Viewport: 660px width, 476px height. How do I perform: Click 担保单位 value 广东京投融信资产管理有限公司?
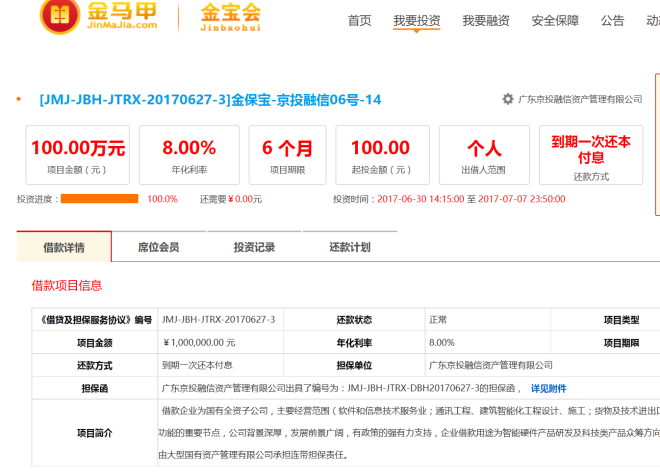click(x=491, y=365)
